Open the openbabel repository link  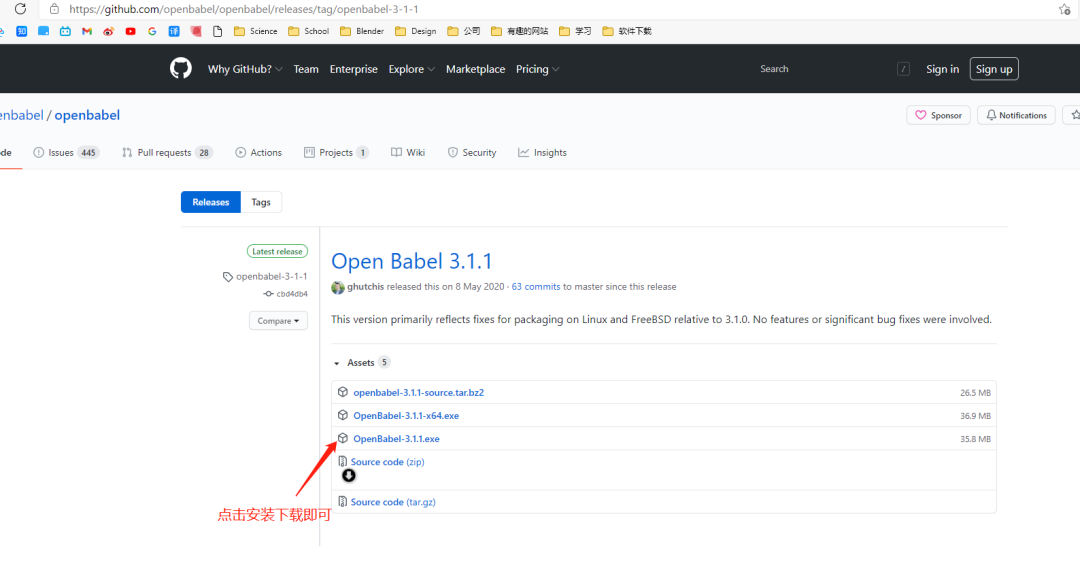click(x=87, y=115)
